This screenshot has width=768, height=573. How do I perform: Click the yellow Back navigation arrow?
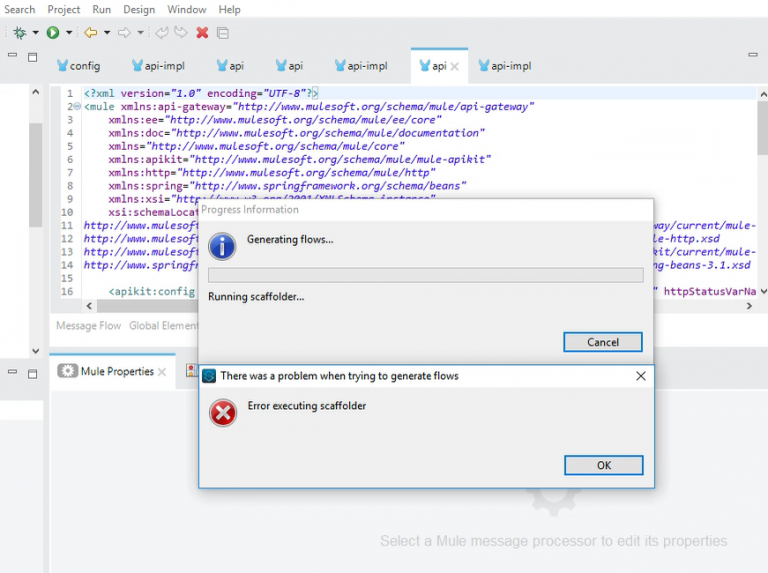[x=90, y=32]
